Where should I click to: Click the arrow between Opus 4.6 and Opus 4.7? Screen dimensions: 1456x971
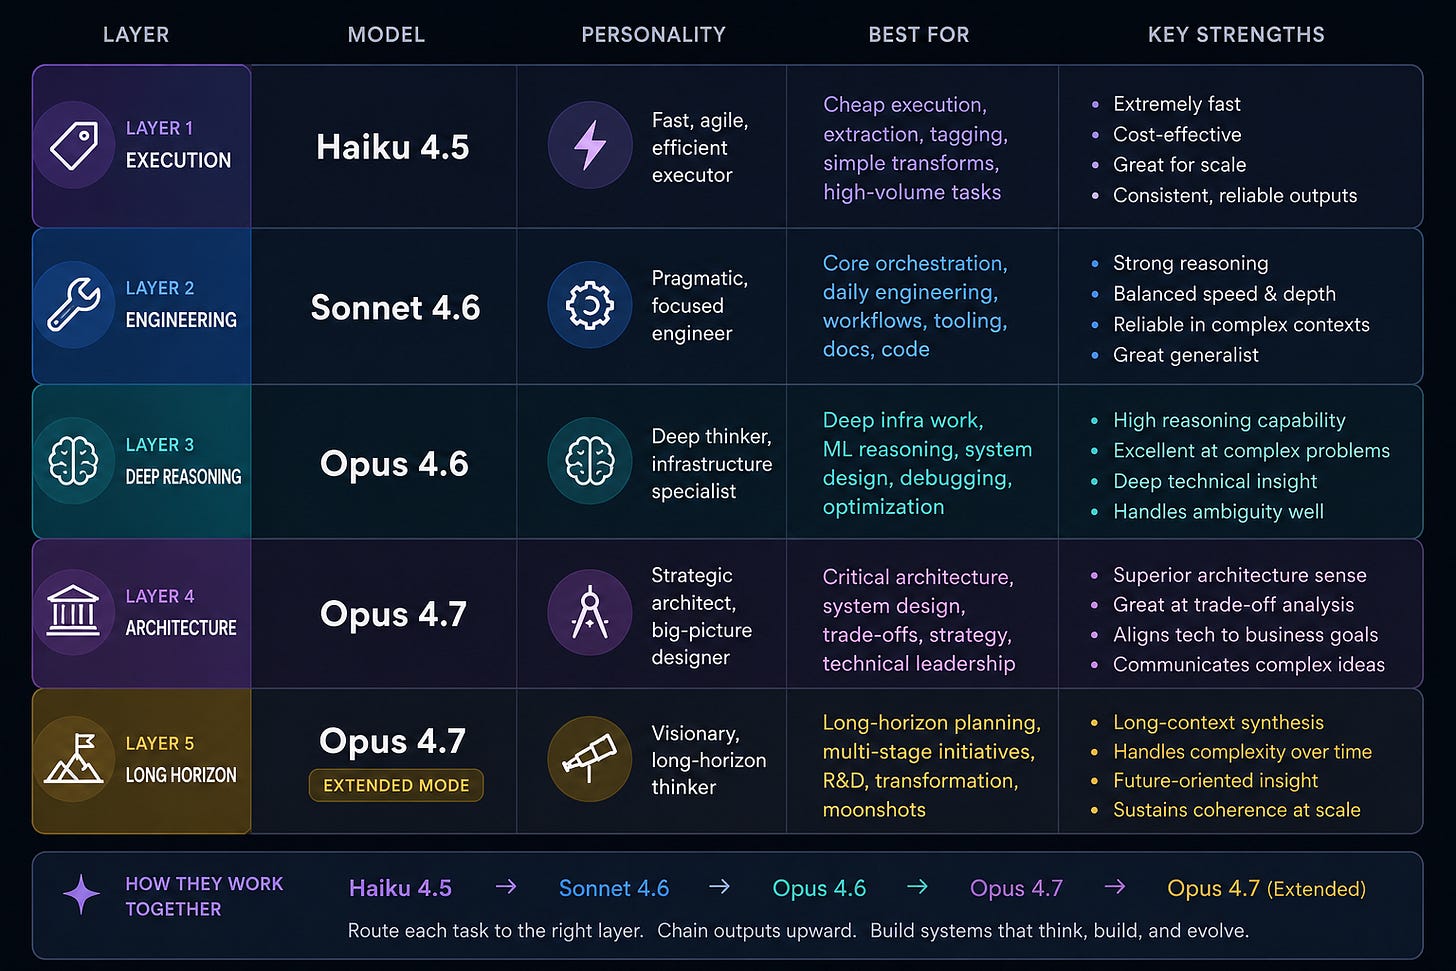(x=917, y=887)
